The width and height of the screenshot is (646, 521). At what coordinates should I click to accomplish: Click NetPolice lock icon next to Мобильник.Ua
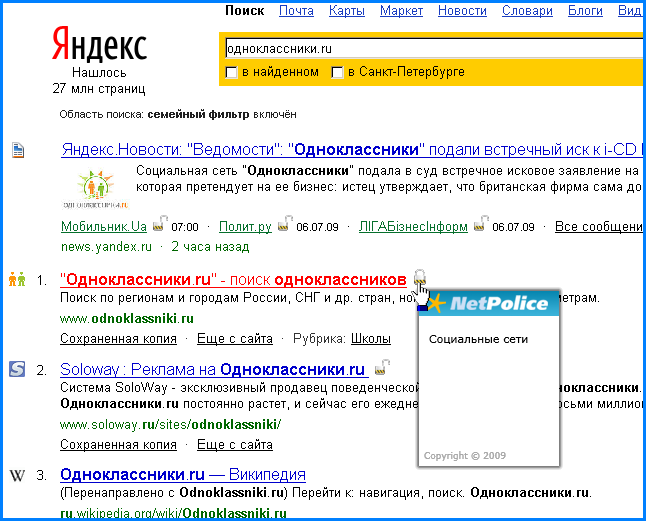pyautogui.click(x=161, y=223)
